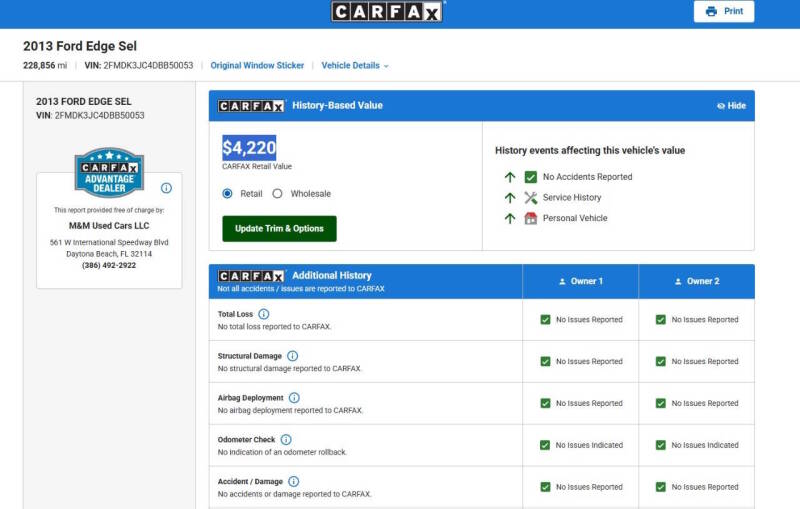Click the up arrow beside No Accidents Reported
Viewport: 800px width, 509px height.
coord(510,177)
